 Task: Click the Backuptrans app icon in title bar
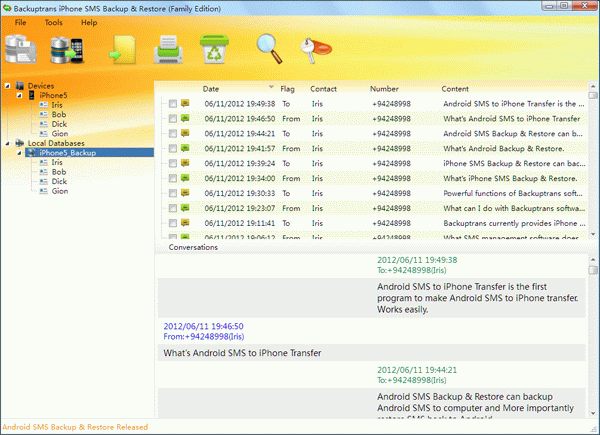pyautogui.click(x=7, y=8)
